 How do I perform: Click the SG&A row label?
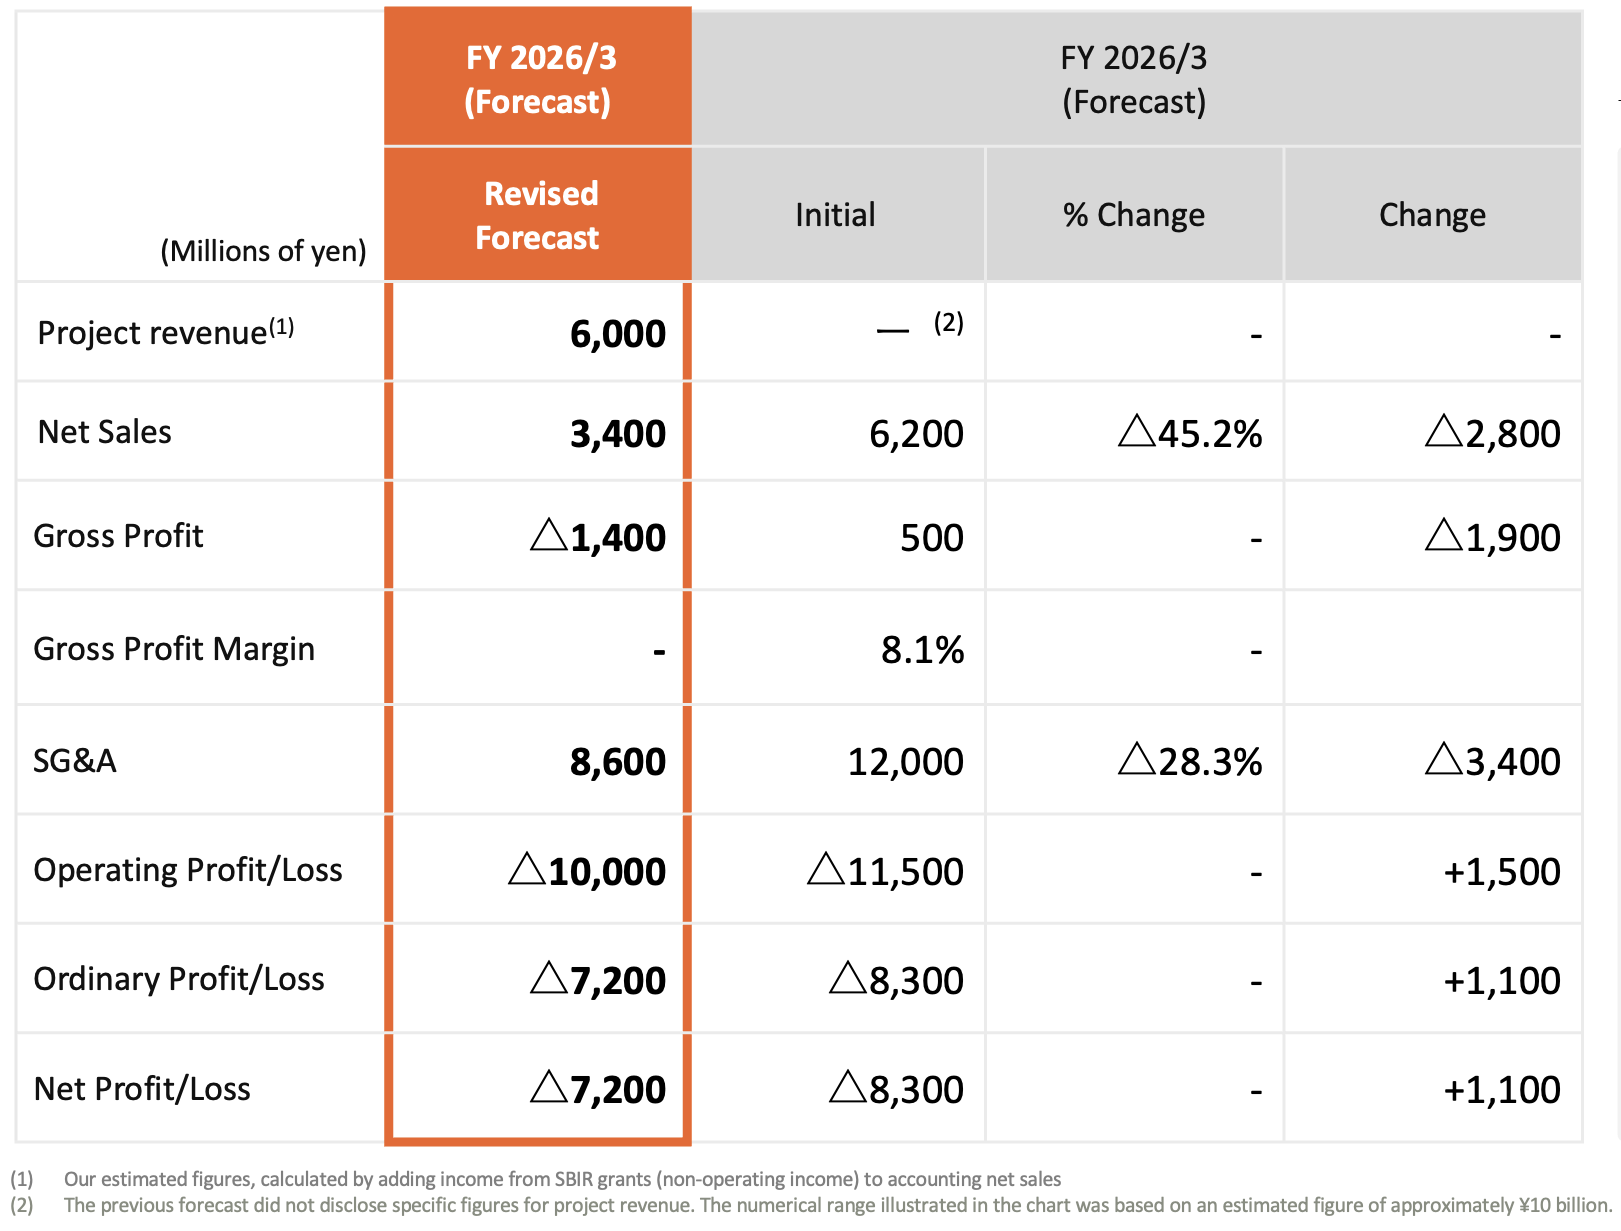point(75,761)
